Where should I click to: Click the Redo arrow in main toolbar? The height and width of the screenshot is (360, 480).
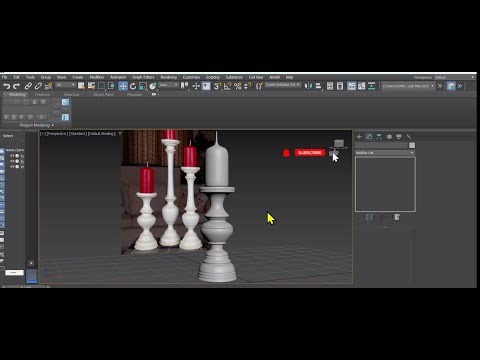pos(16,86)
